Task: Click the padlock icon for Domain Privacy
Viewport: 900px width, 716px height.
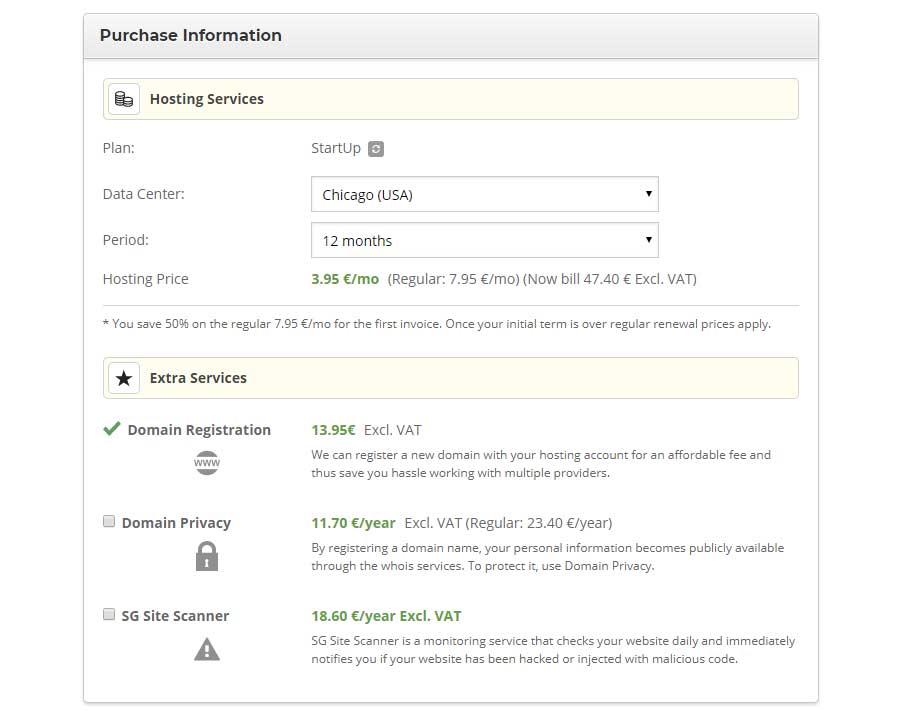Action: click(x=206, y=556)
